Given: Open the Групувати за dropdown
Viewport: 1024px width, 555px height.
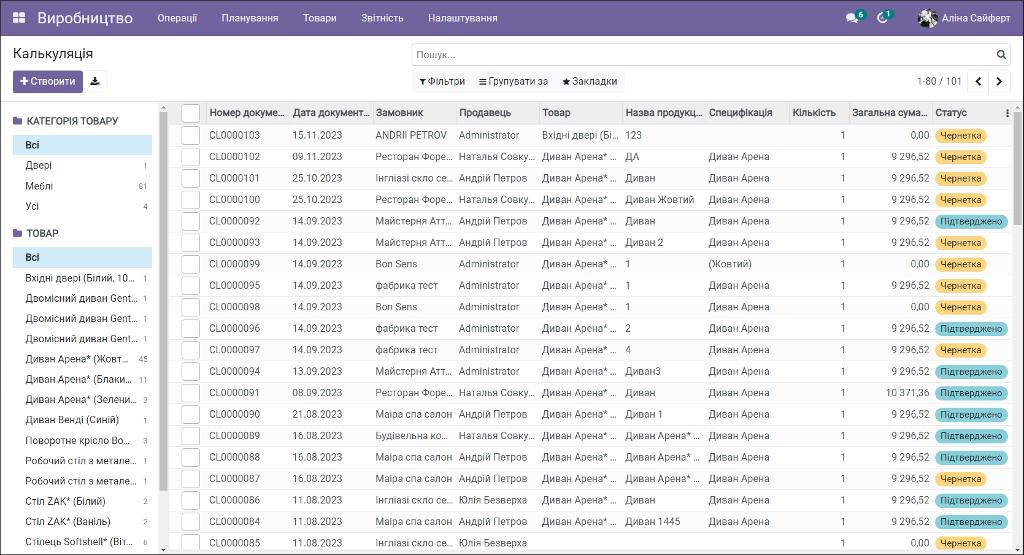Looking at the screenshot, I should click(x=513, y=82).
